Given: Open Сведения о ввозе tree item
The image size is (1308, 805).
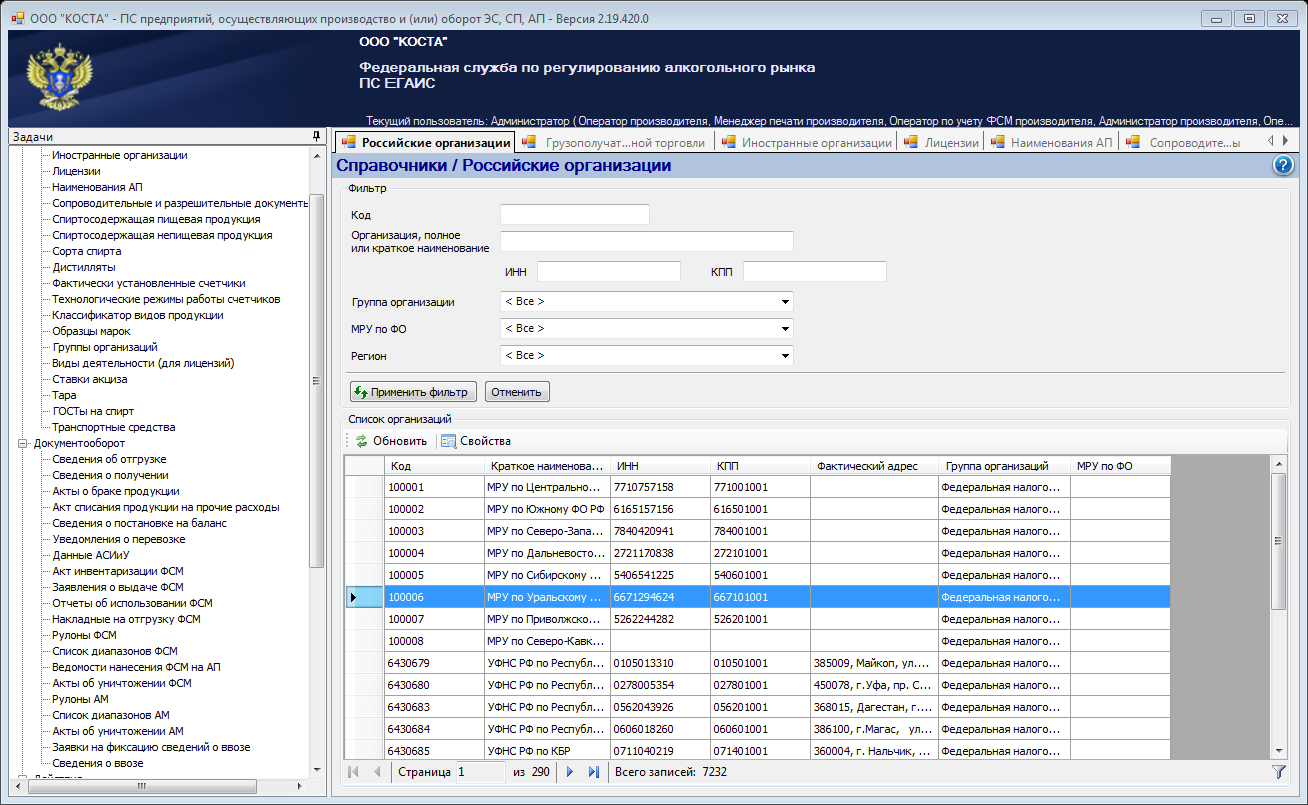Looking at the screenshot, I should click(x=98, y=763).
